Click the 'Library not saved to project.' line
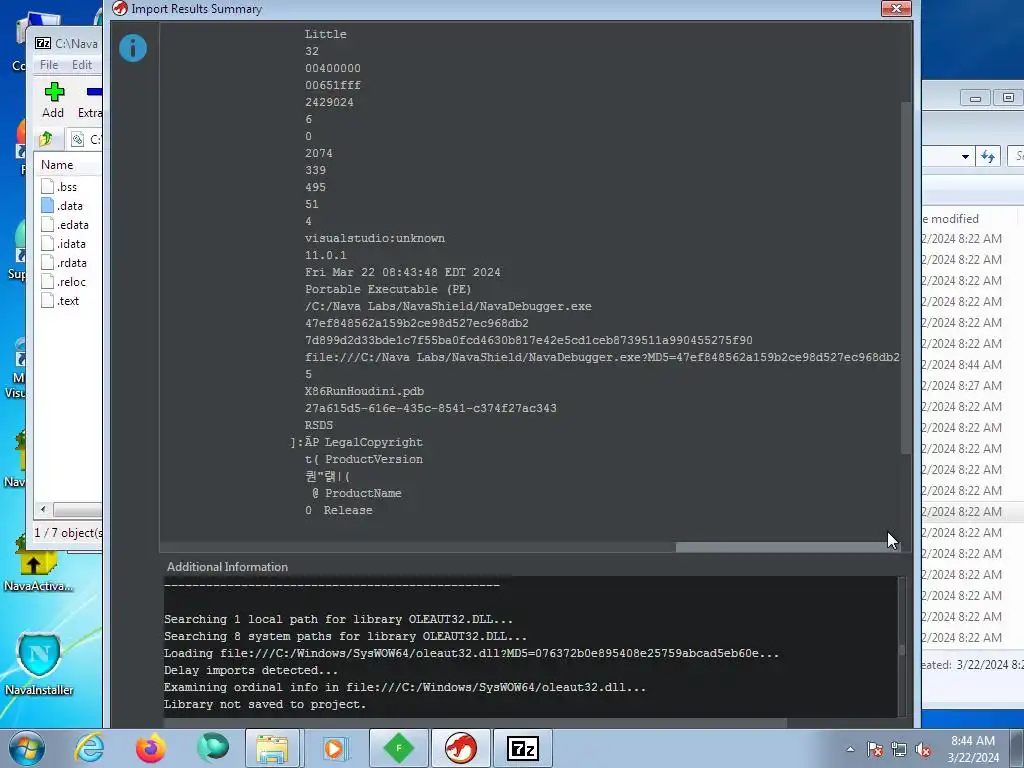 pos(265,704)
